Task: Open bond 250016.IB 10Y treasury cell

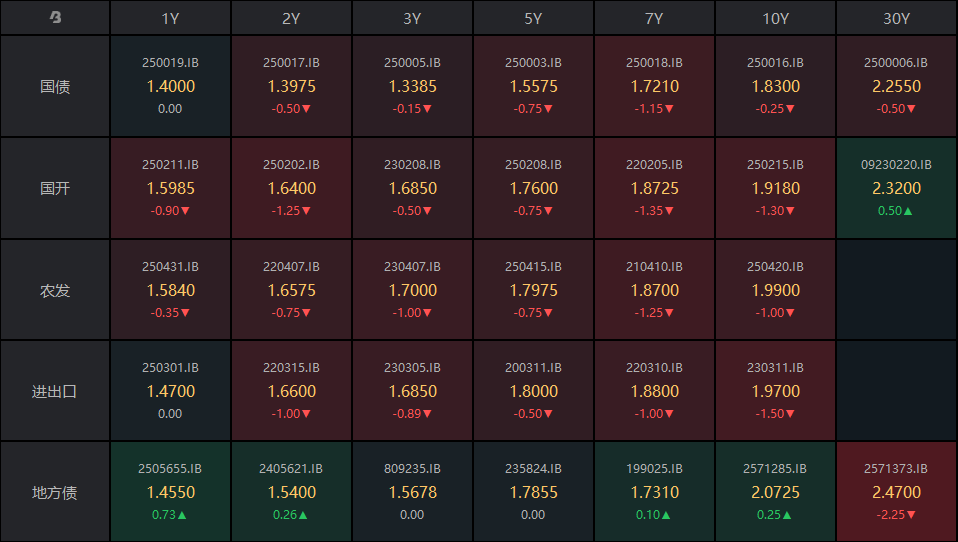Action: [x=775, y=86]
